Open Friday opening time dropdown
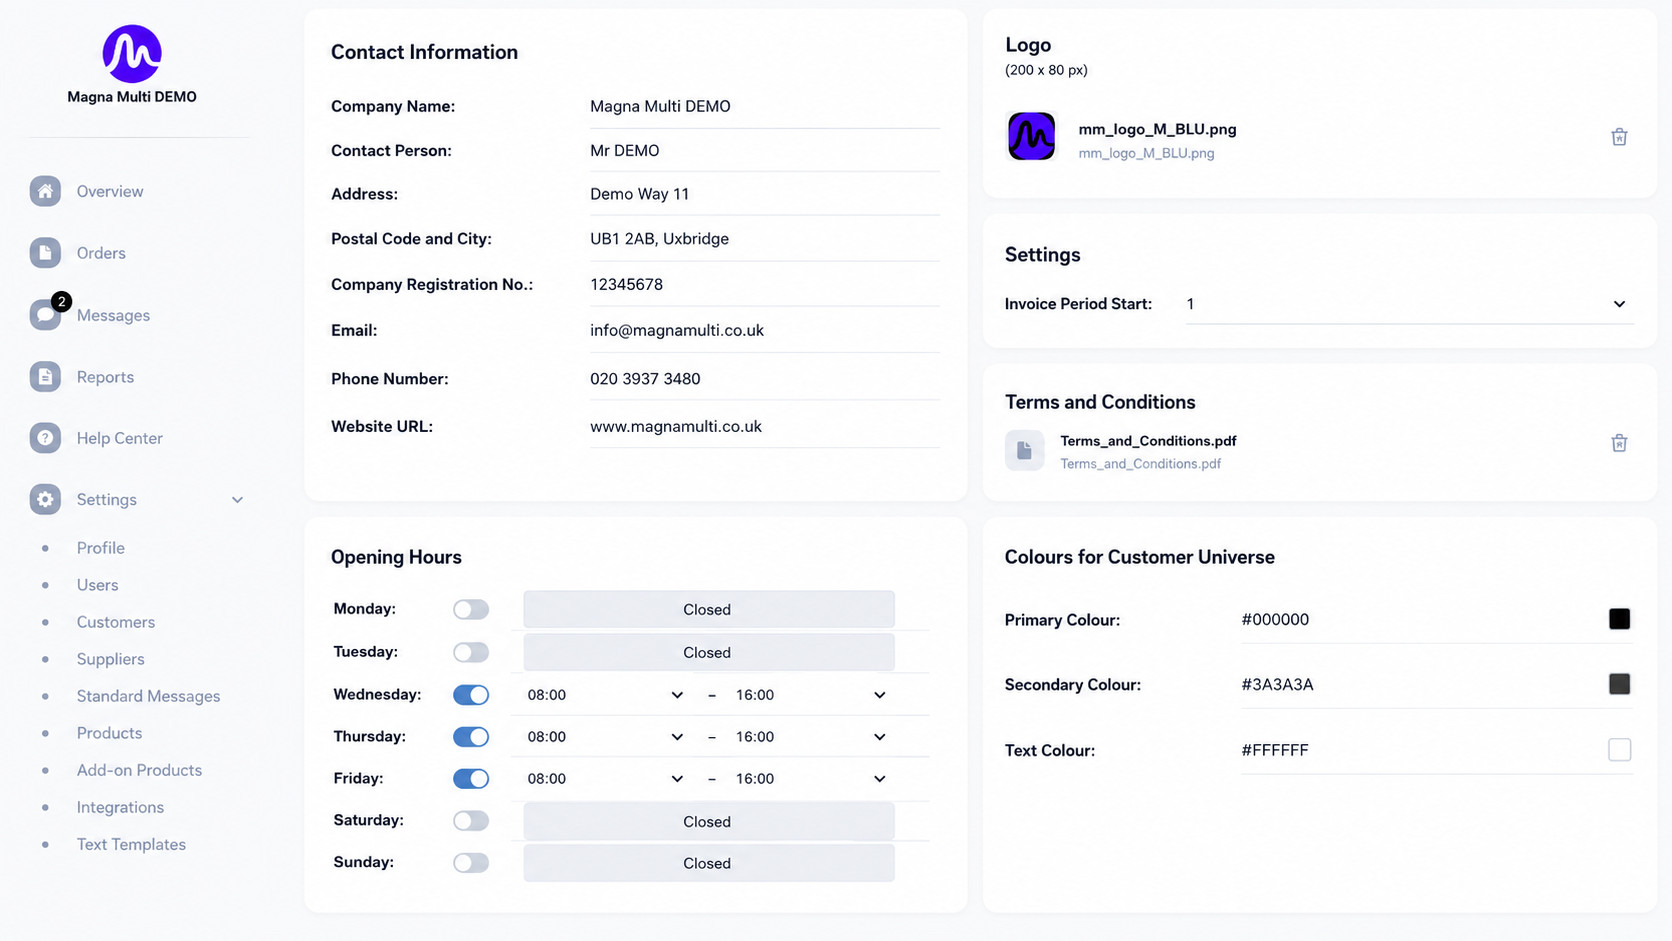1672x941 pixels. [606, 779]
